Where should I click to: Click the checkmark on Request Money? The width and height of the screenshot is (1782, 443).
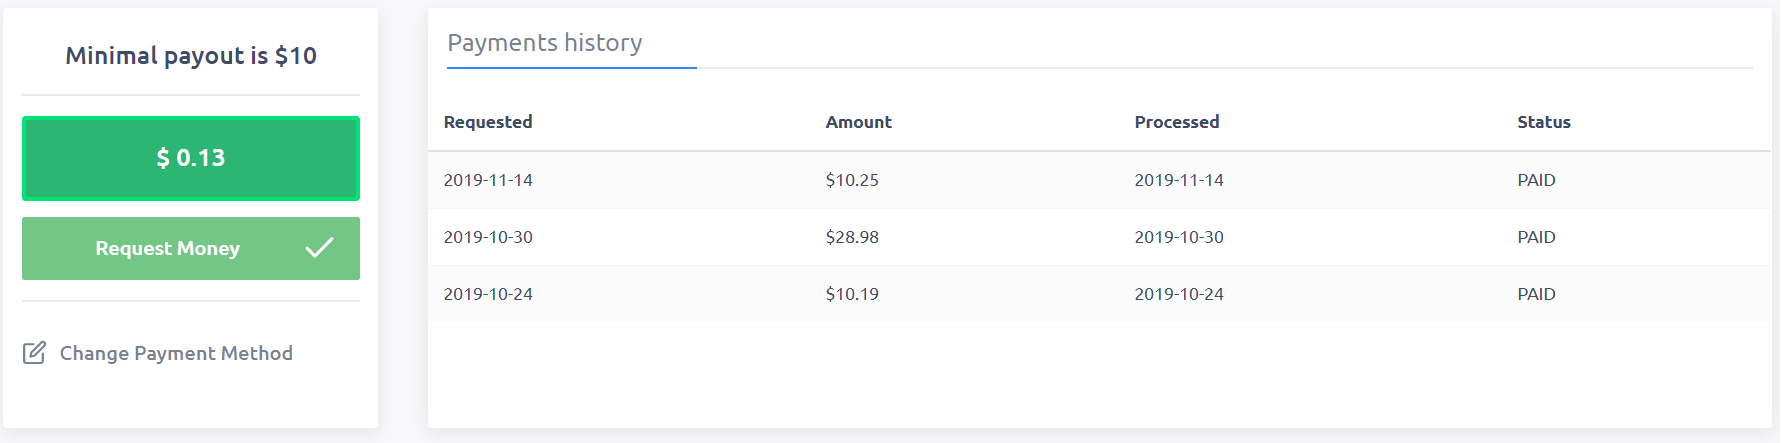pyautogui.click(x=319, y=248)
